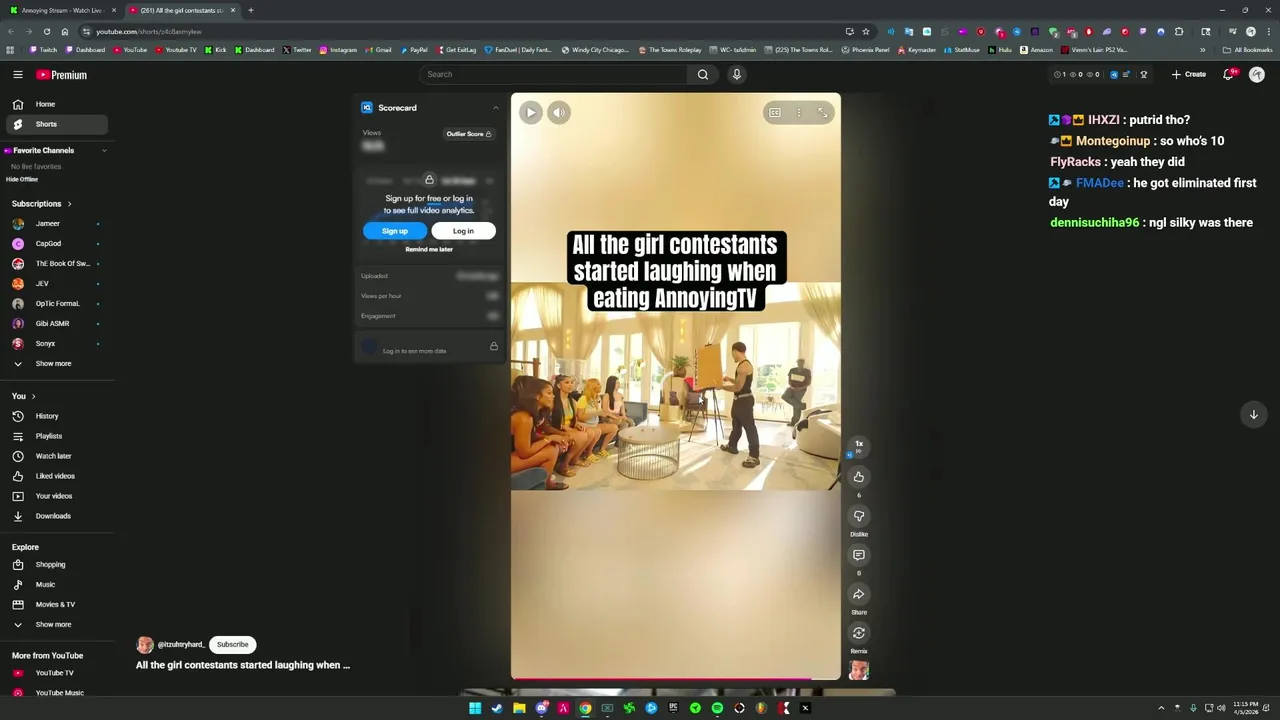
Task: Click the Scorecard IQ logo
Action: (367, 108)
